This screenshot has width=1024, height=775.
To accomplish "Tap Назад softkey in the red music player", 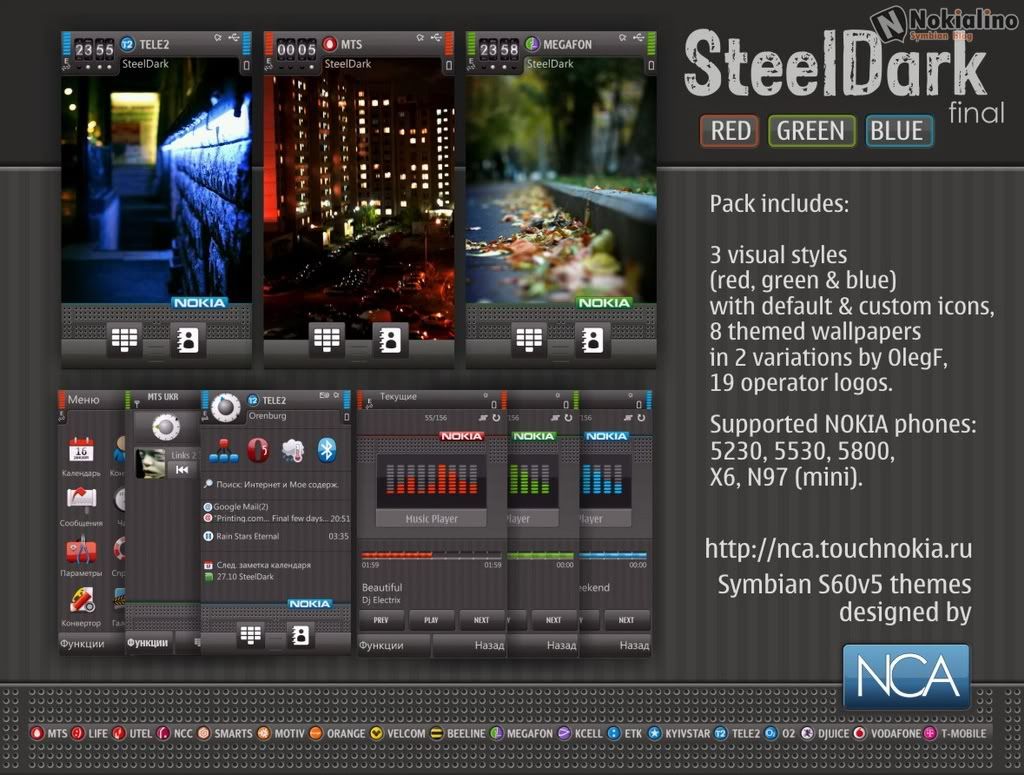I will (489, 645).
